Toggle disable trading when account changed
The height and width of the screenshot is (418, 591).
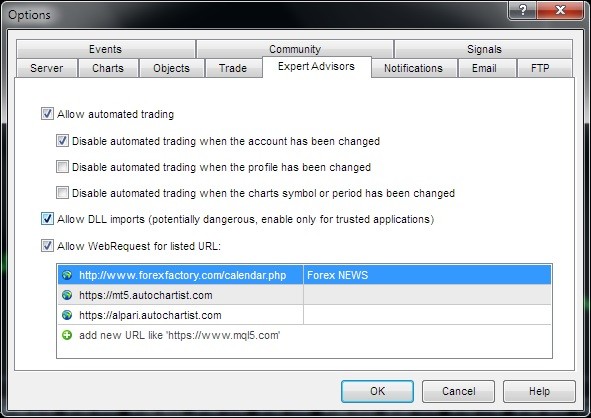click(62, 141)
